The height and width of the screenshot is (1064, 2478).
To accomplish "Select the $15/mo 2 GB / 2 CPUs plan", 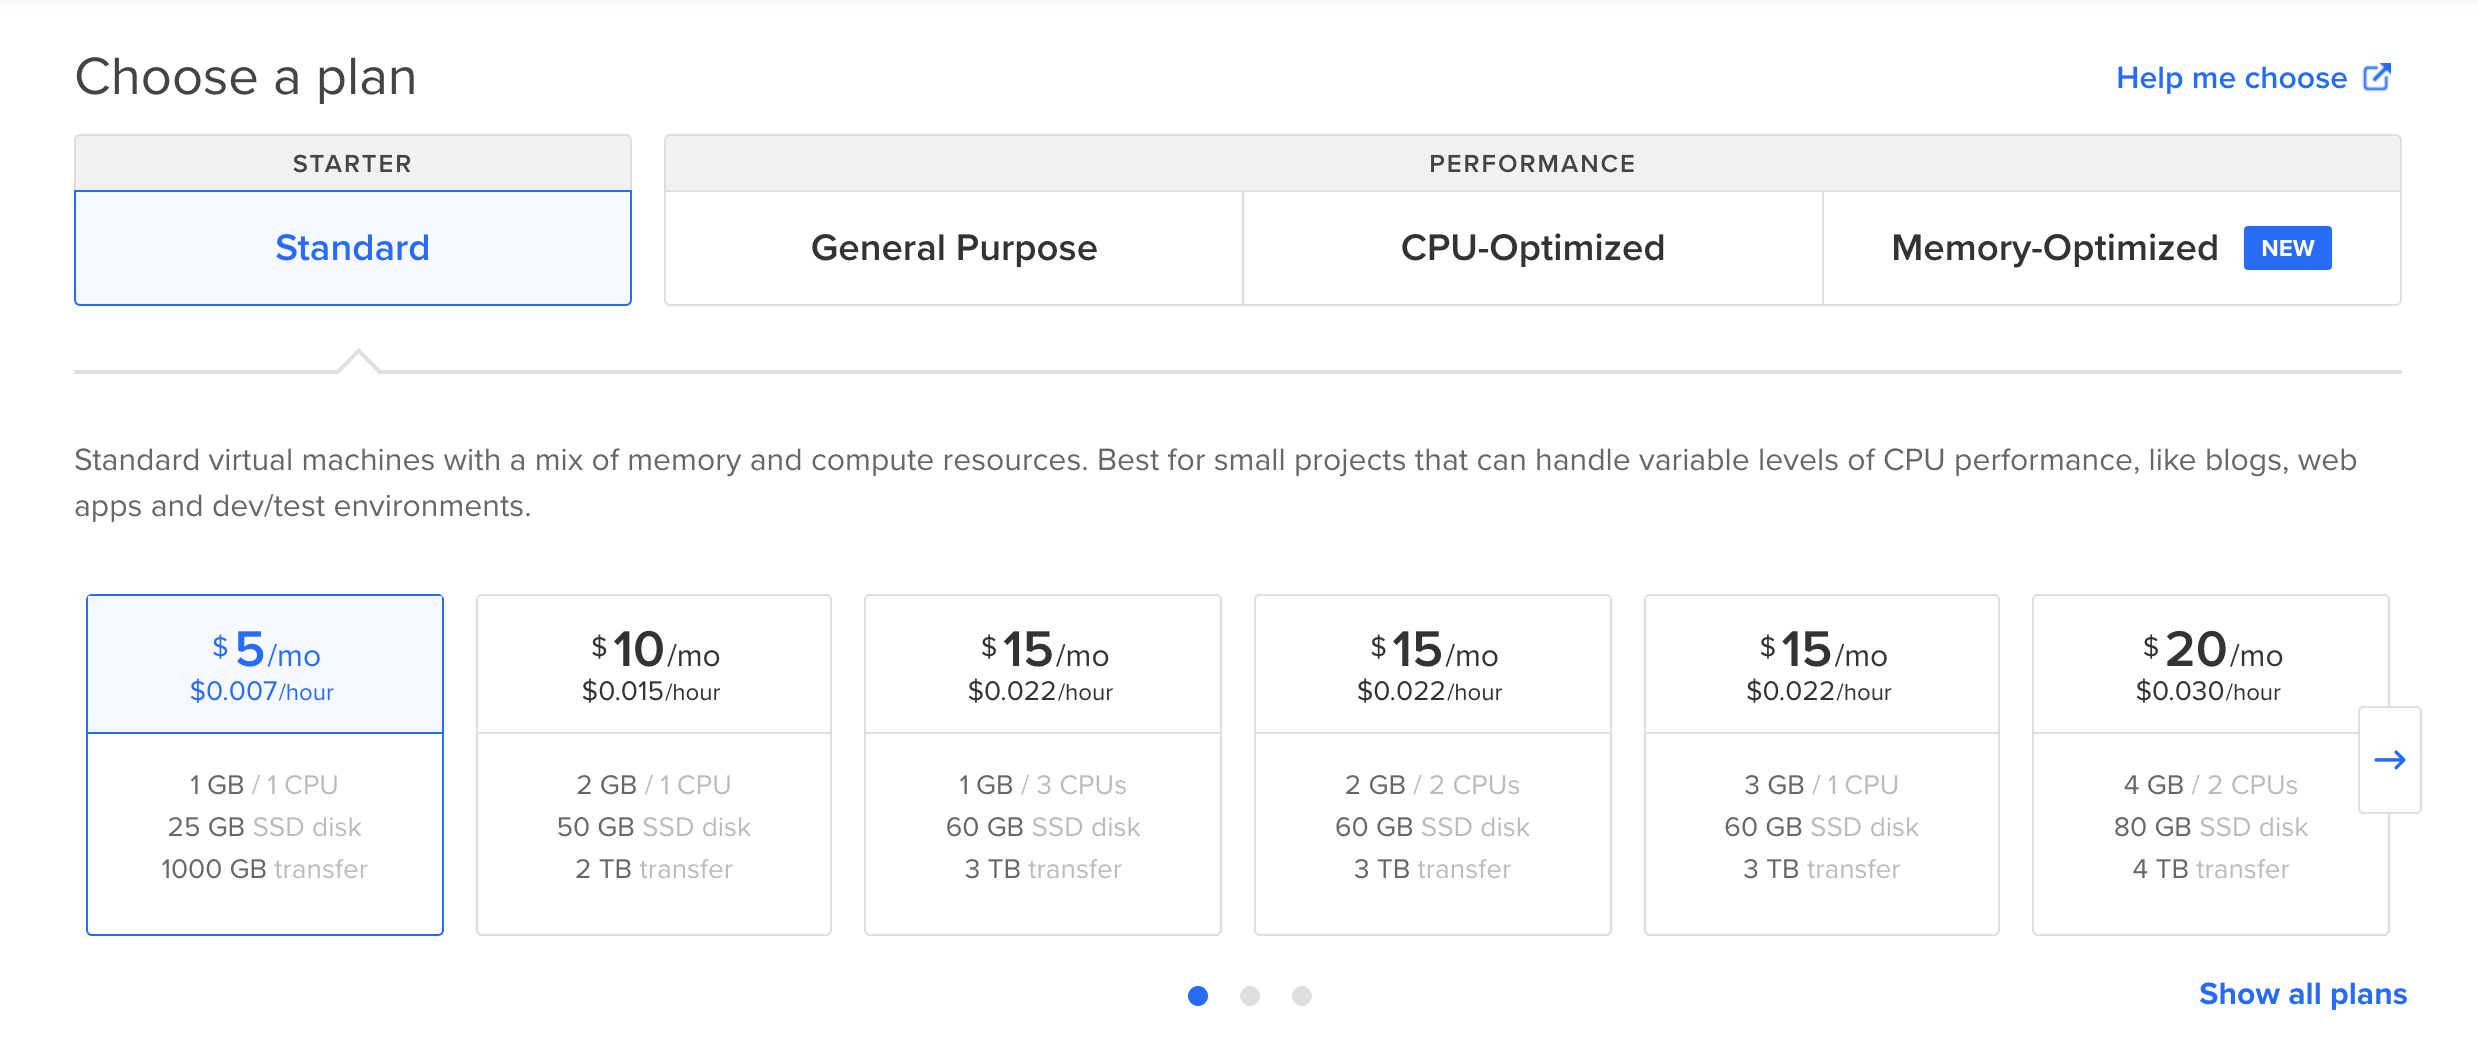I will (1432, 764).
